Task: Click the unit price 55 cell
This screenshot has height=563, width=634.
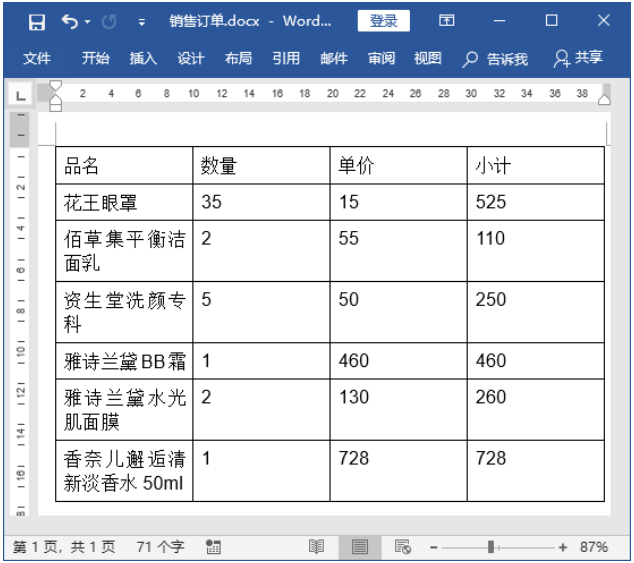Action: 399,251
